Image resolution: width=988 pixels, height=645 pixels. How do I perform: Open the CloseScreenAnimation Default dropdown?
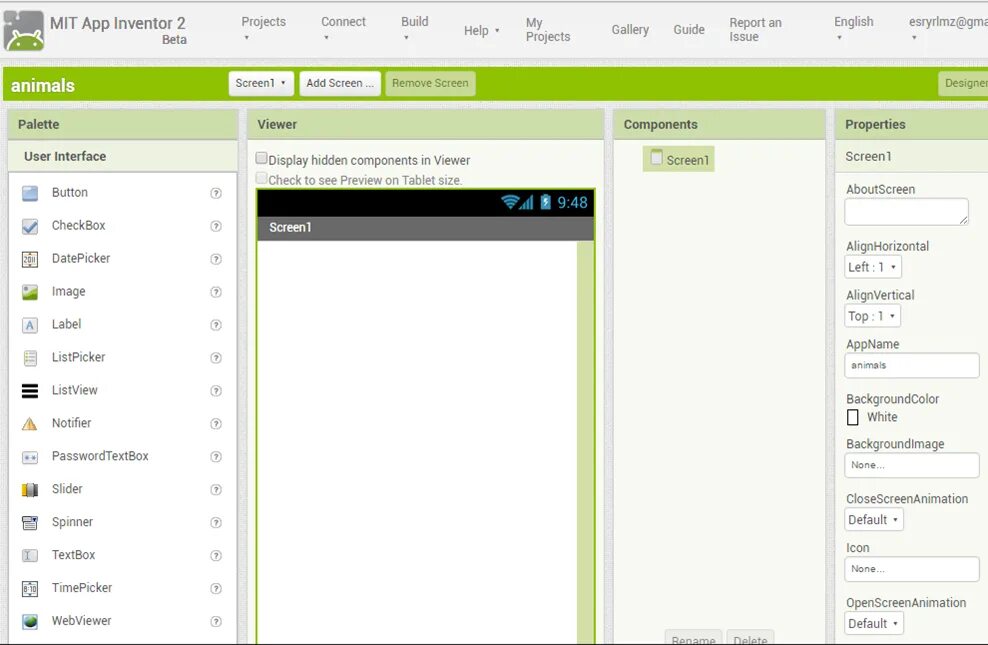874,520
